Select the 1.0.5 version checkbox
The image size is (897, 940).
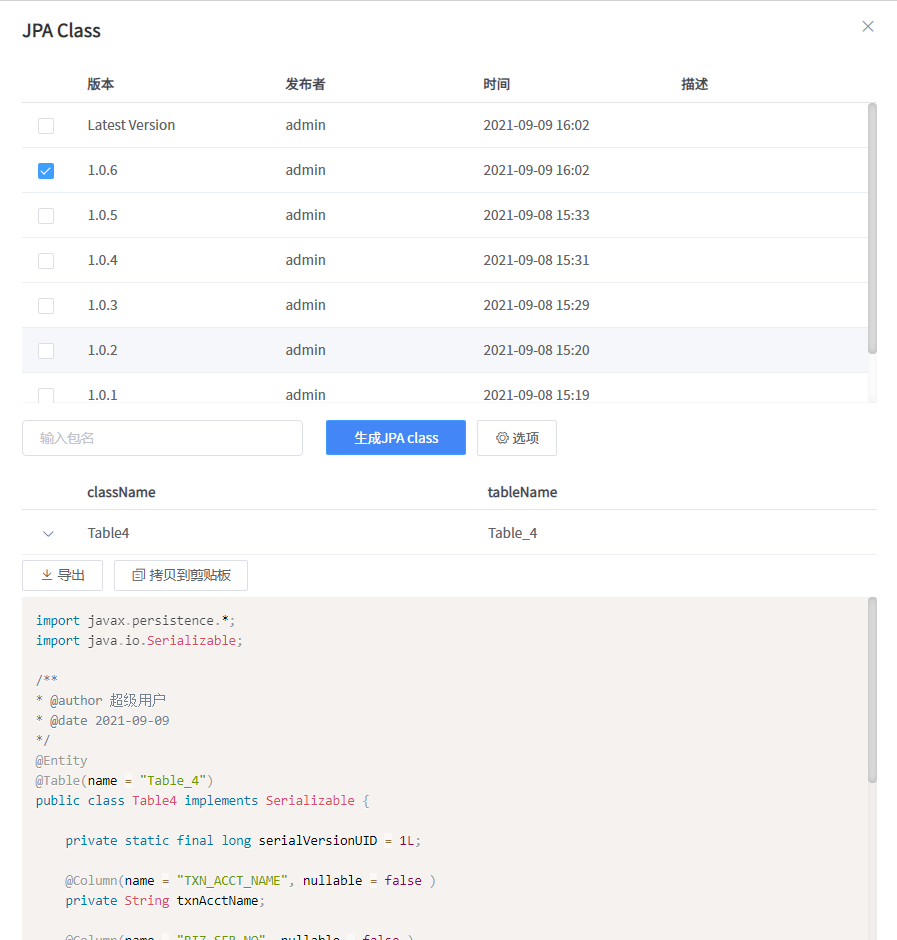pos(46,216)
